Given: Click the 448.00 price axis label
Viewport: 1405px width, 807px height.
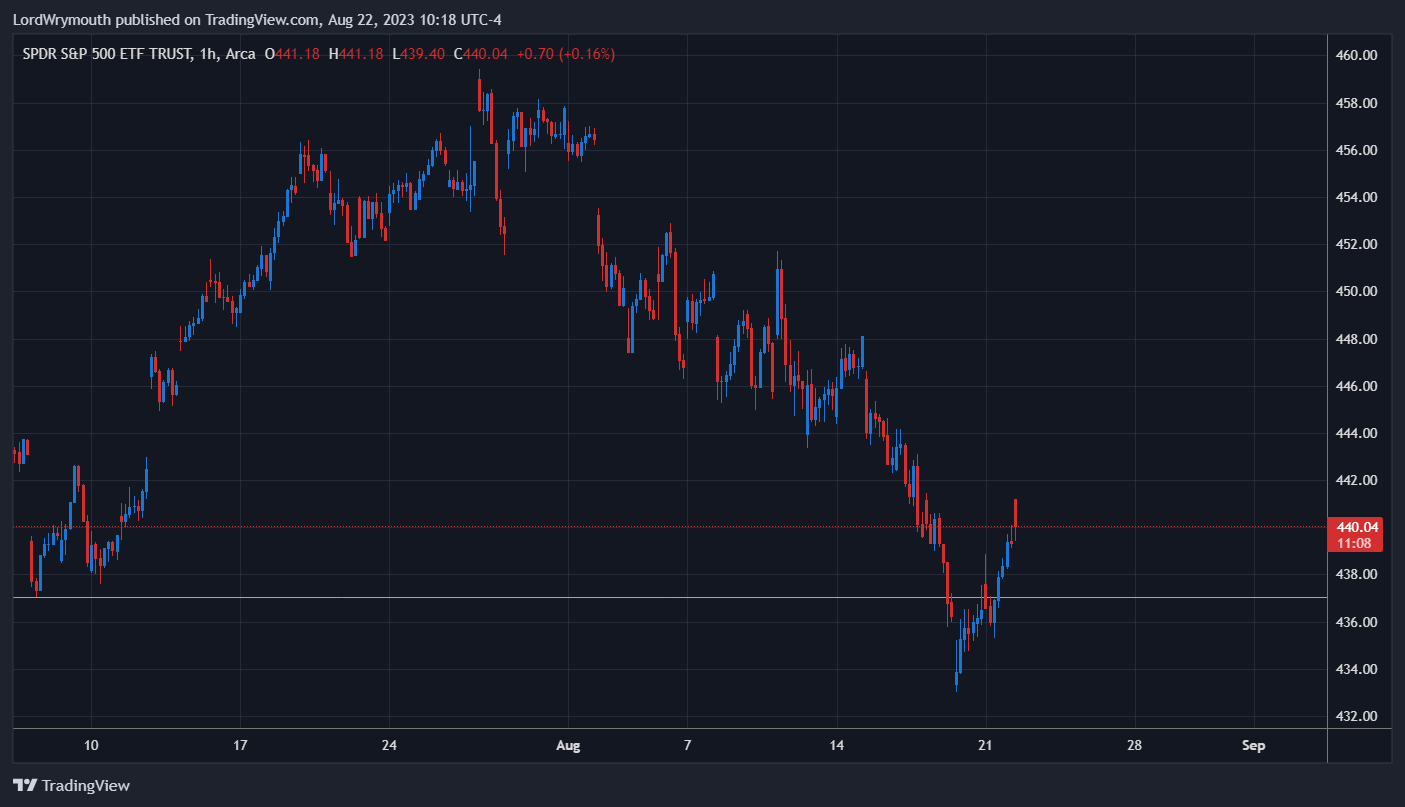Looking at the screenshot, I should pyautogui.click(x=1357, y=339).
